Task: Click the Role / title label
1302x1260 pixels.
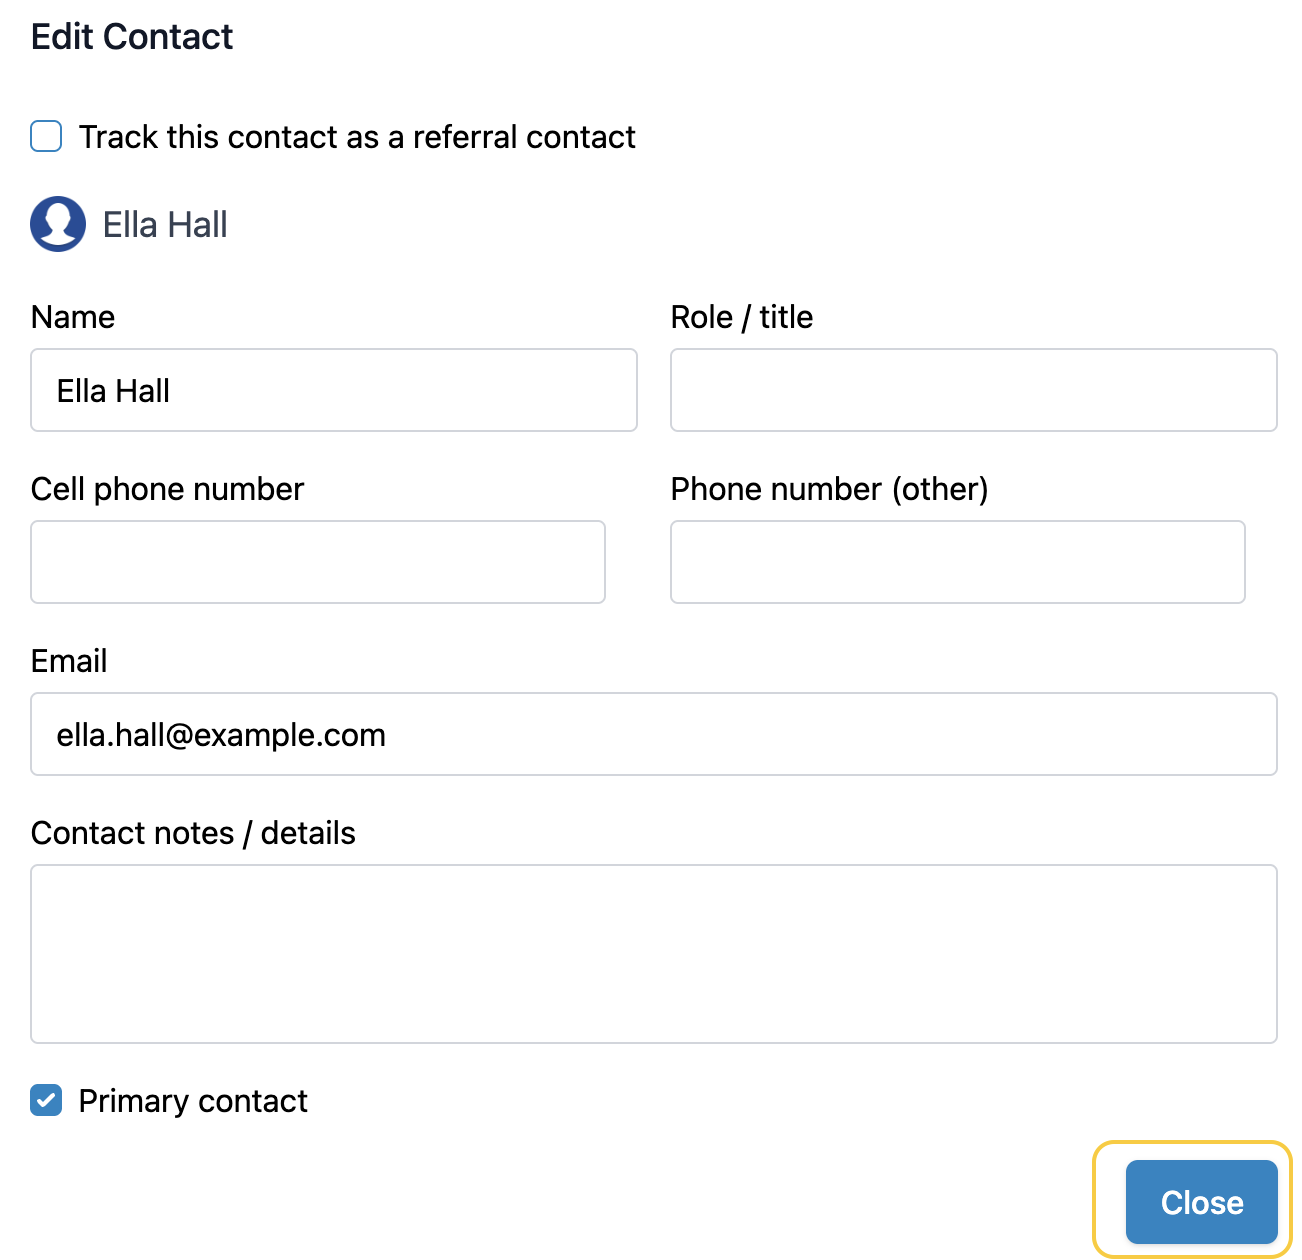Action: 741,317
